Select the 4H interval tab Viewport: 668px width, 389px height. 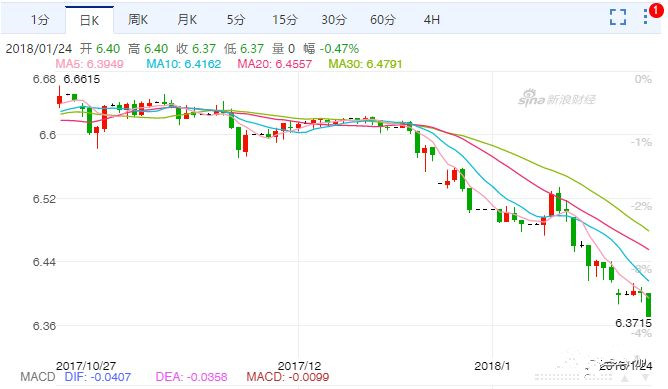432,20
